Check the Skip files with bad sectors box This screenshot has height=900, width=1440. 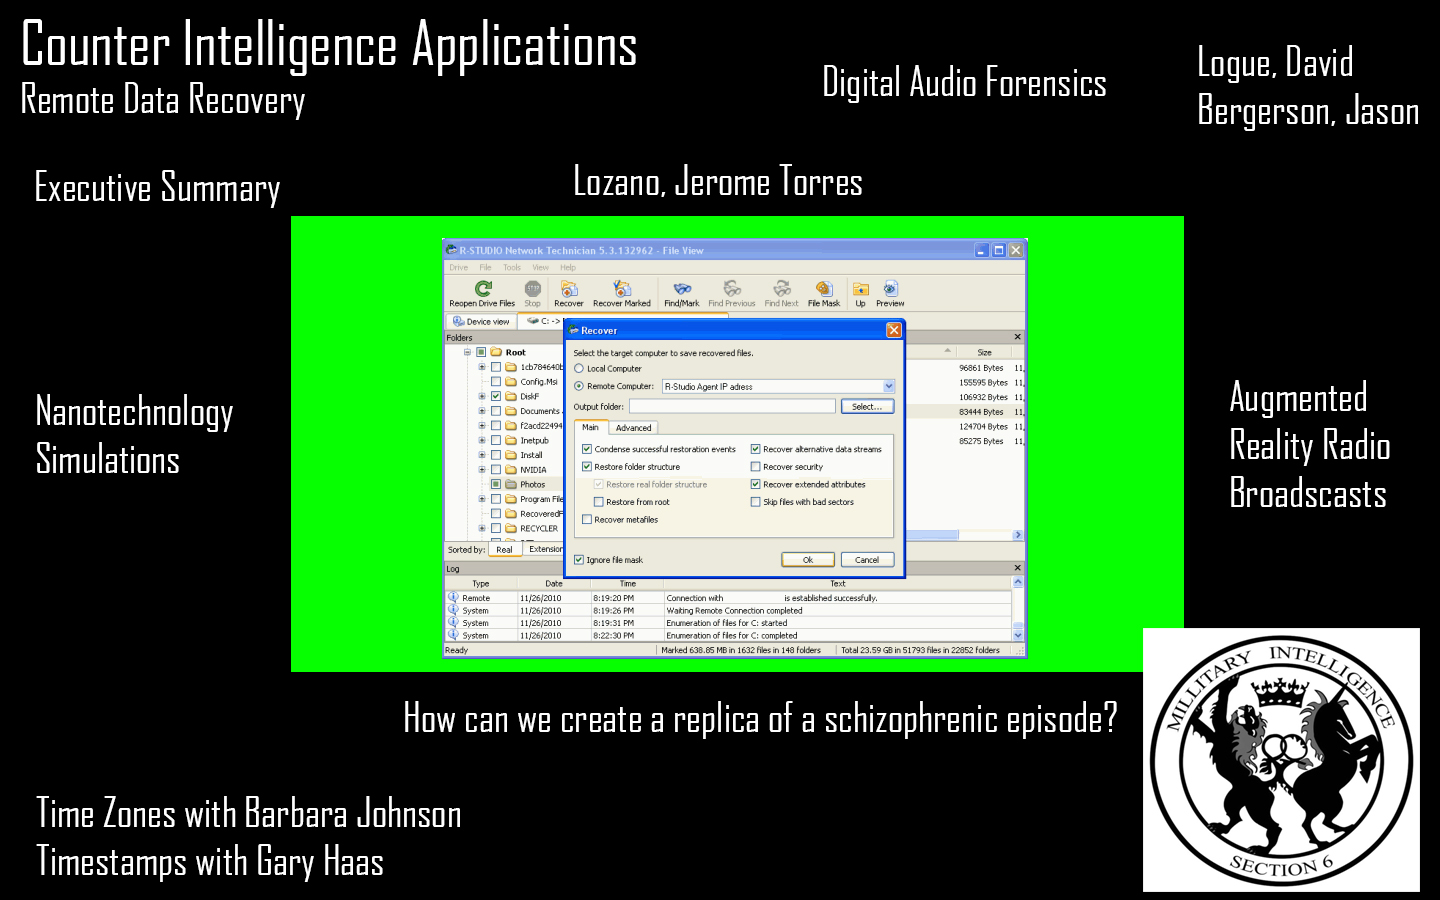(756, 502)
